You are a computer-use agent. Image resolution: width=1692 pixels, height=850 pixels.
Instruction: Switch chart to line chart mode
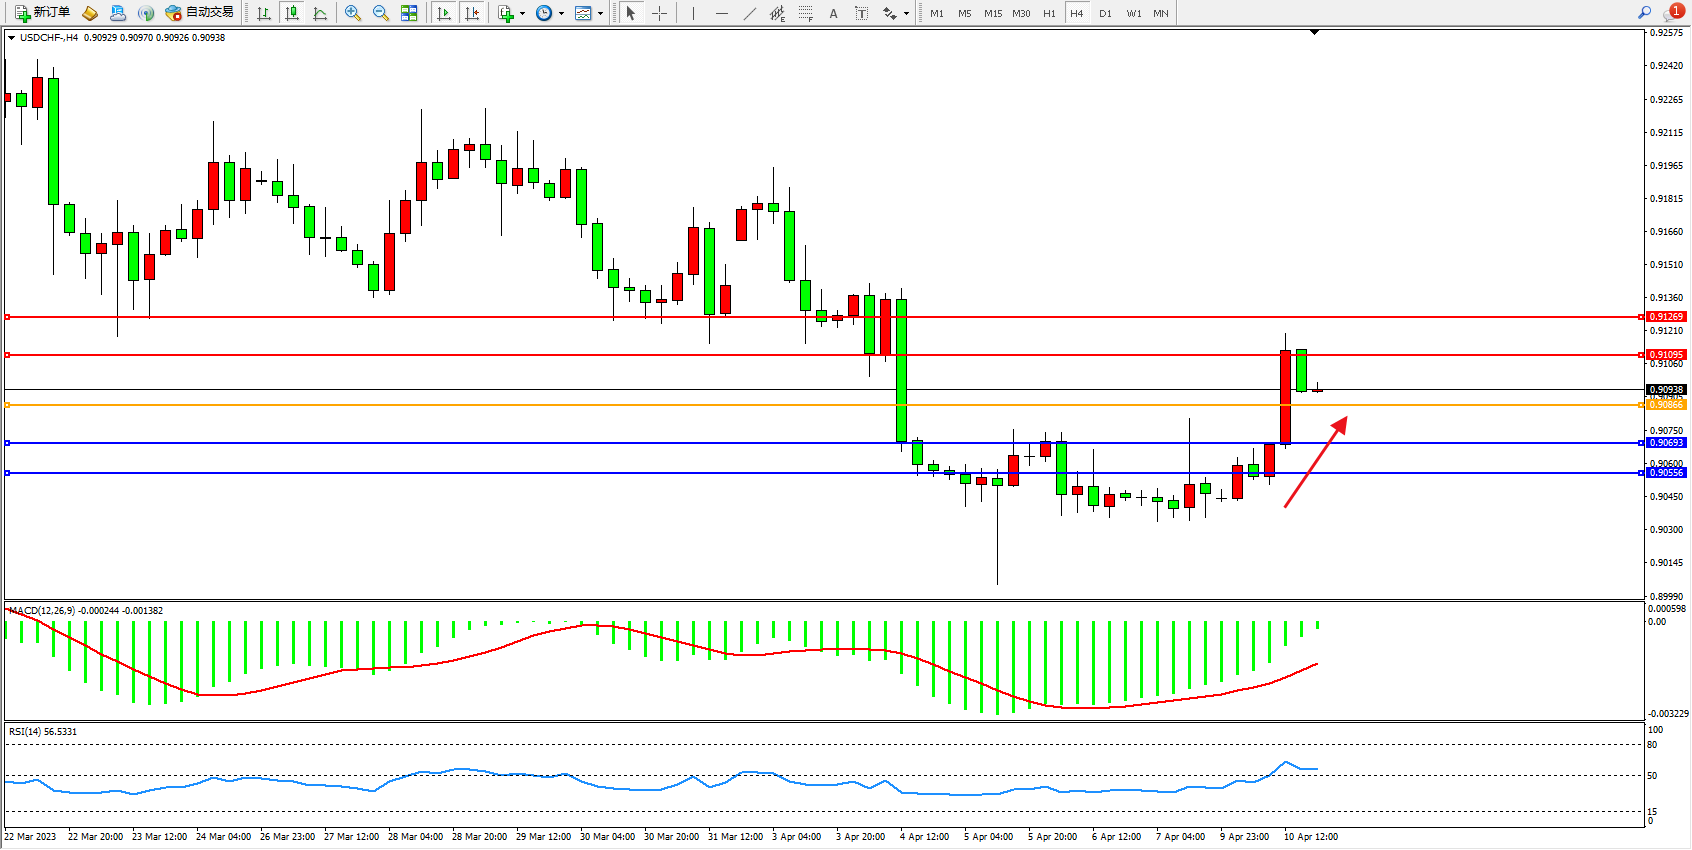point(320,13)
